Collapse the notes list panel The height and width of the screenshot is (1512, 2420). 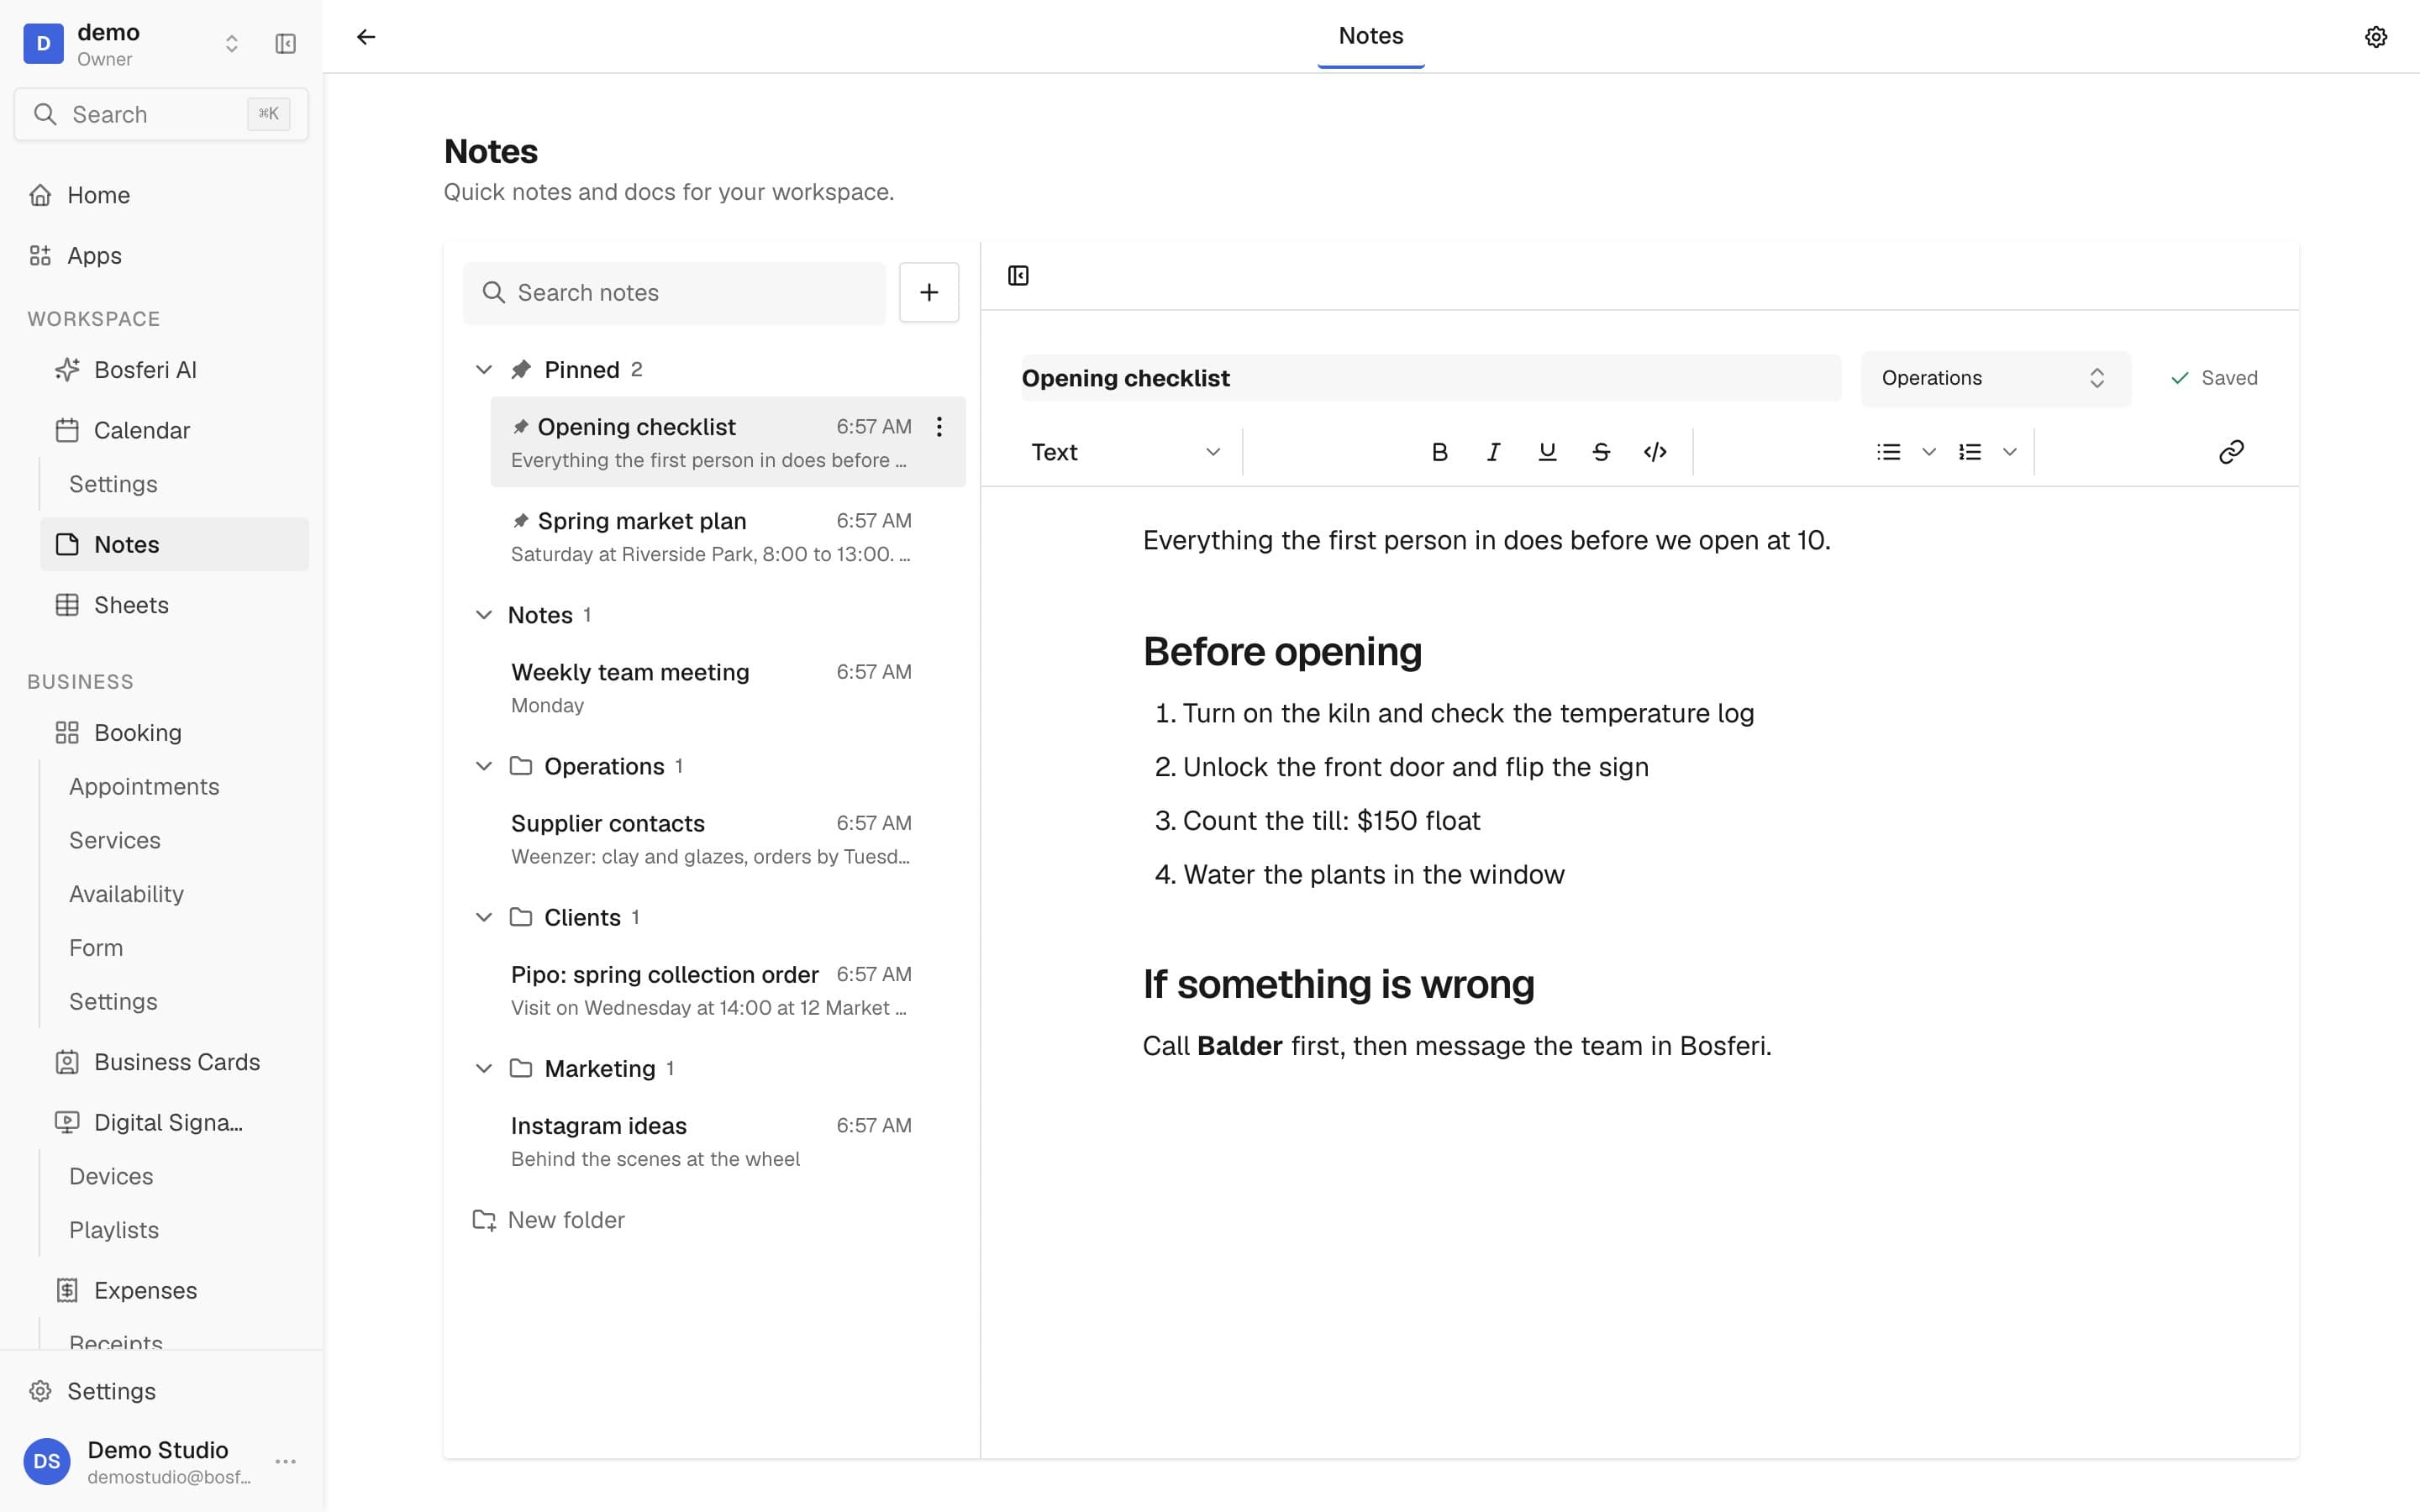[x=1018, y=276]
